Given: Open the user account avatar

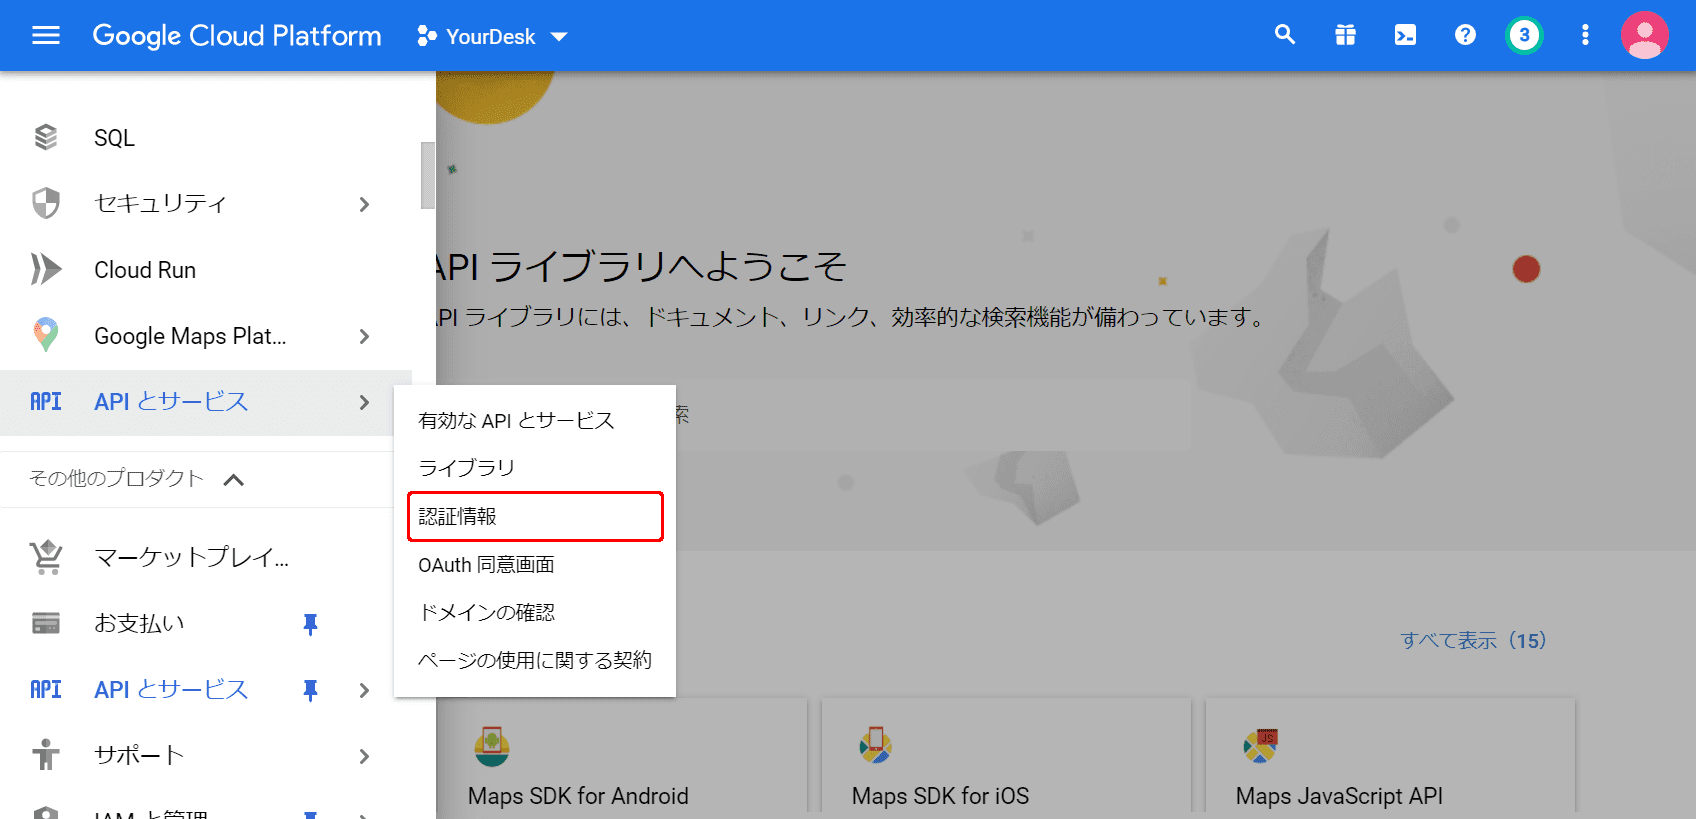Looking at the screenshot, I should [x=1644, y=35].
